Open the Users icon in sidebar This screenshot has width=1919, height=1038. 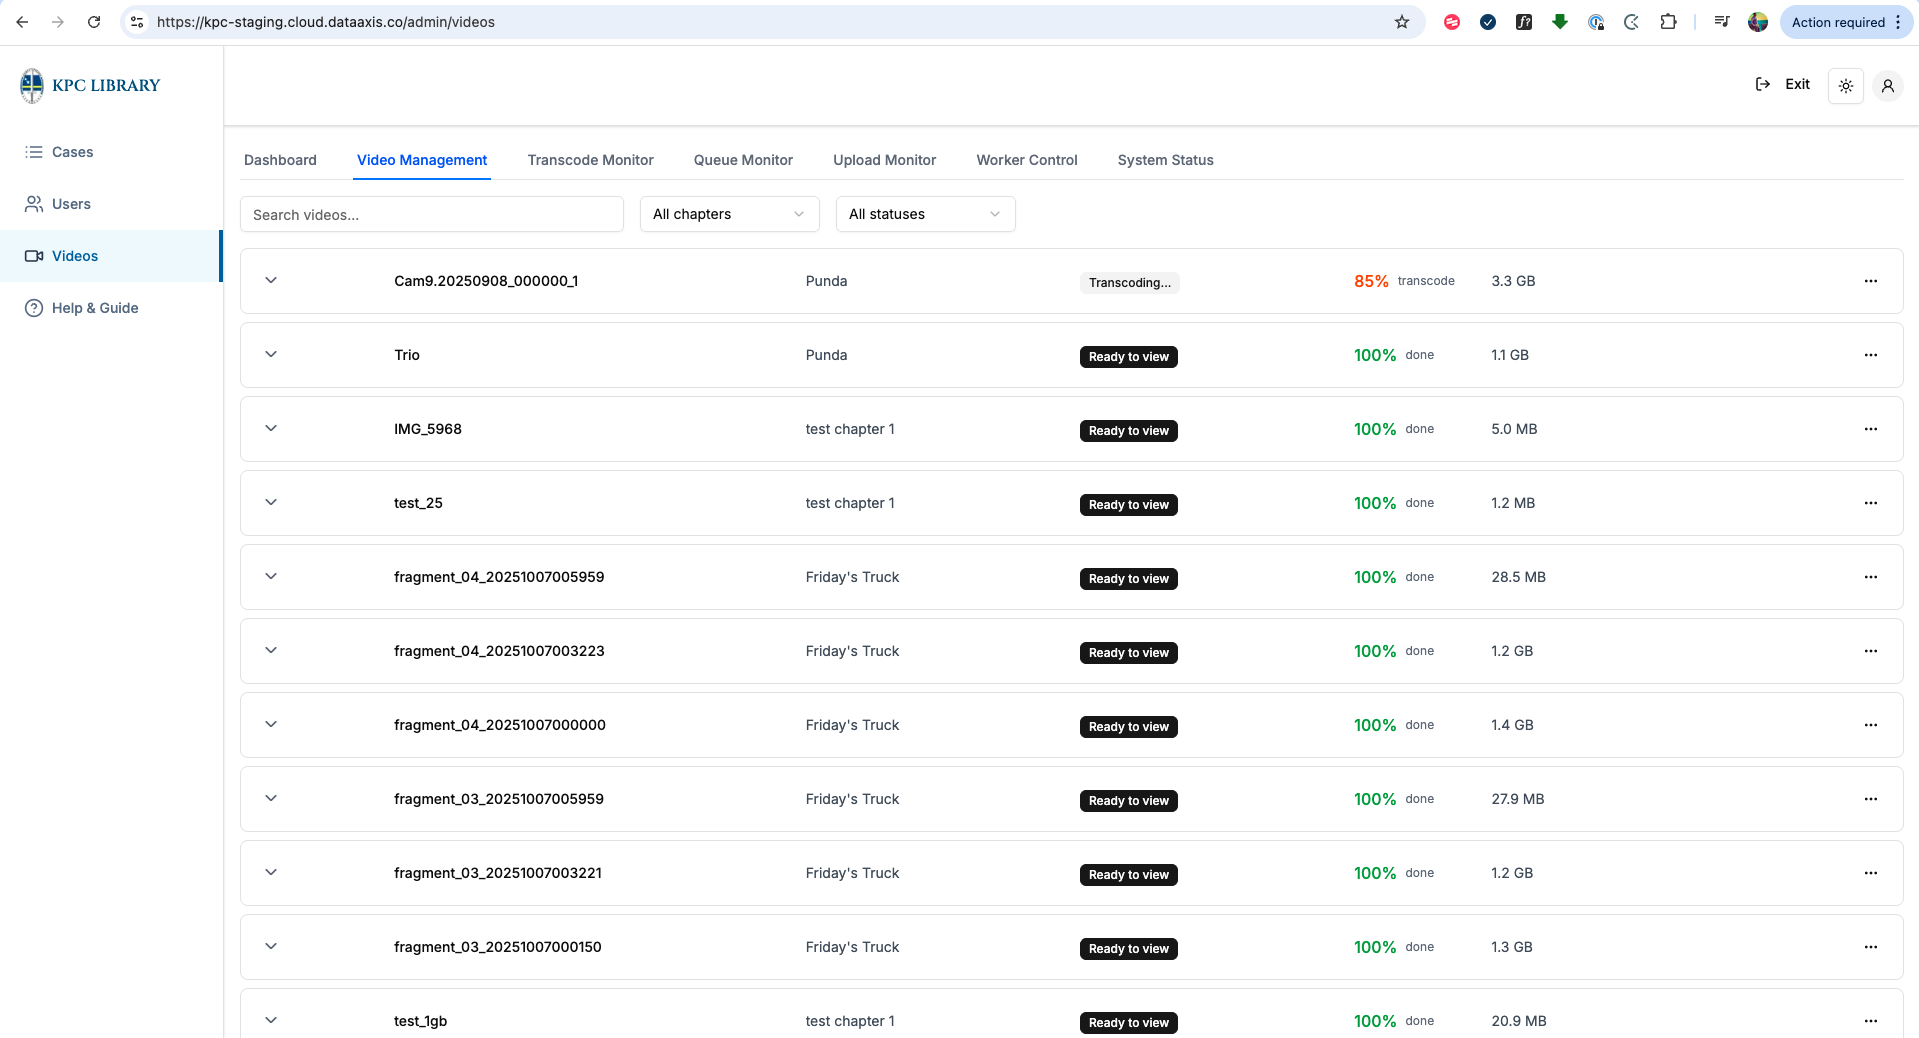[x=34, y=204]
